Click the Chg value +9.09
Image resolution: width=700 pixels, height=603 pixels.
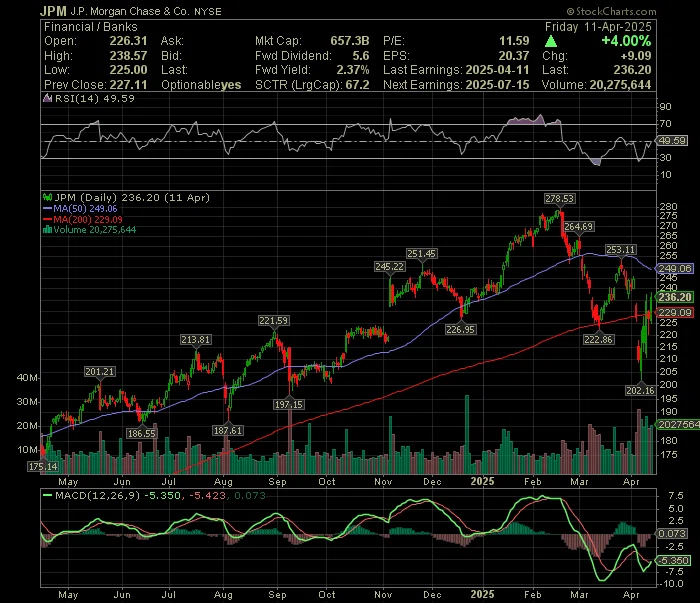636,56
